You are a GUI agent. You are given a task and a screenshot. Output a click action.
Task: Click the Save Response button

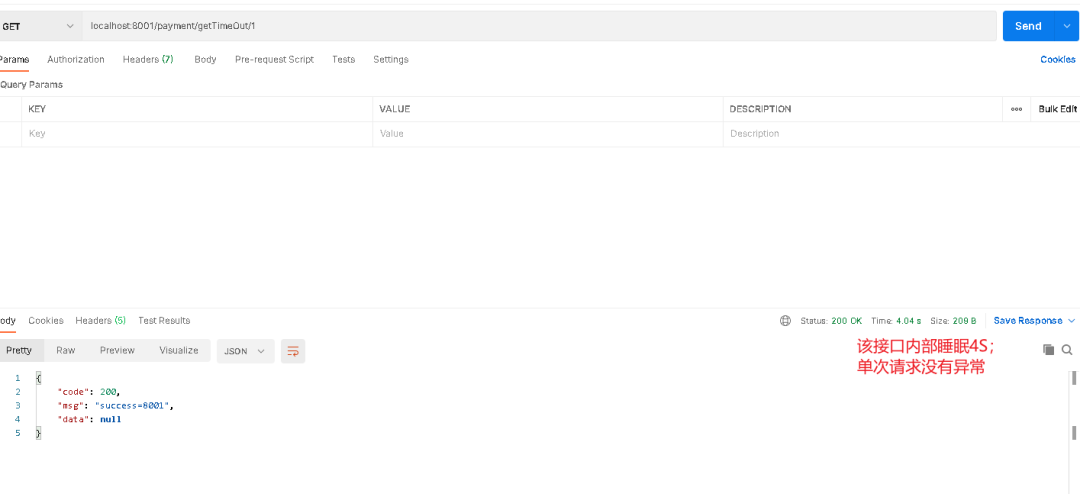(1028, 320)
